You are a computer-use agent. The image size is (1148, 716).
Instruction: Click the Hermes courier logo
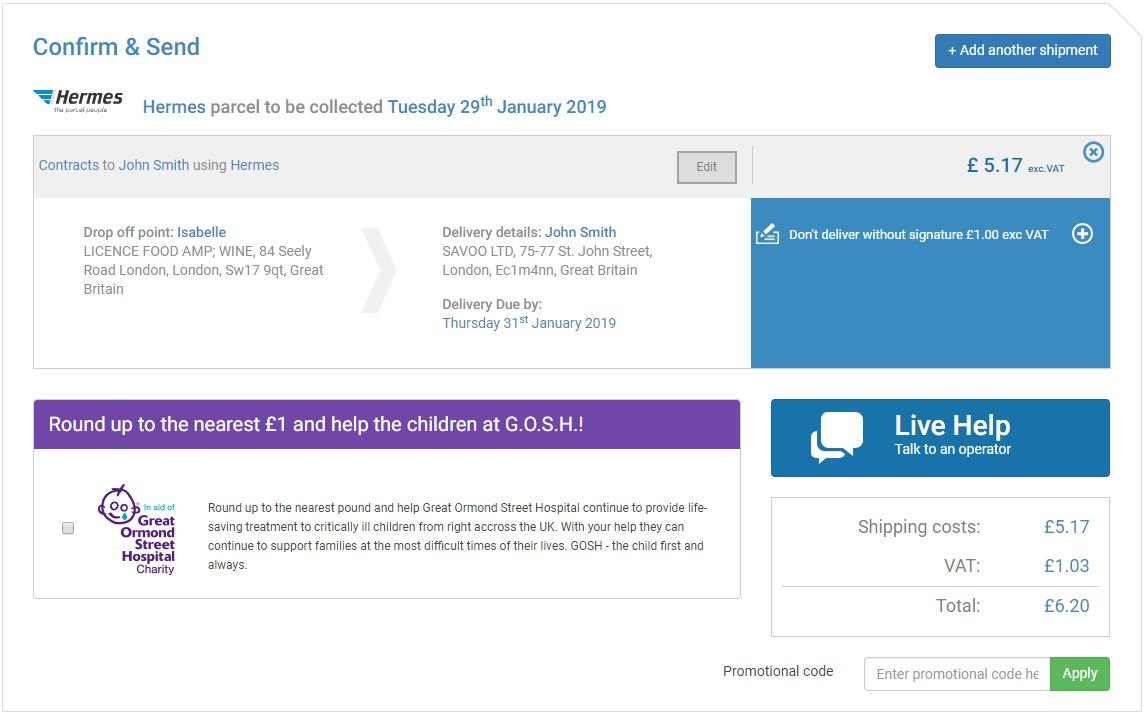(x=78, y=98)
